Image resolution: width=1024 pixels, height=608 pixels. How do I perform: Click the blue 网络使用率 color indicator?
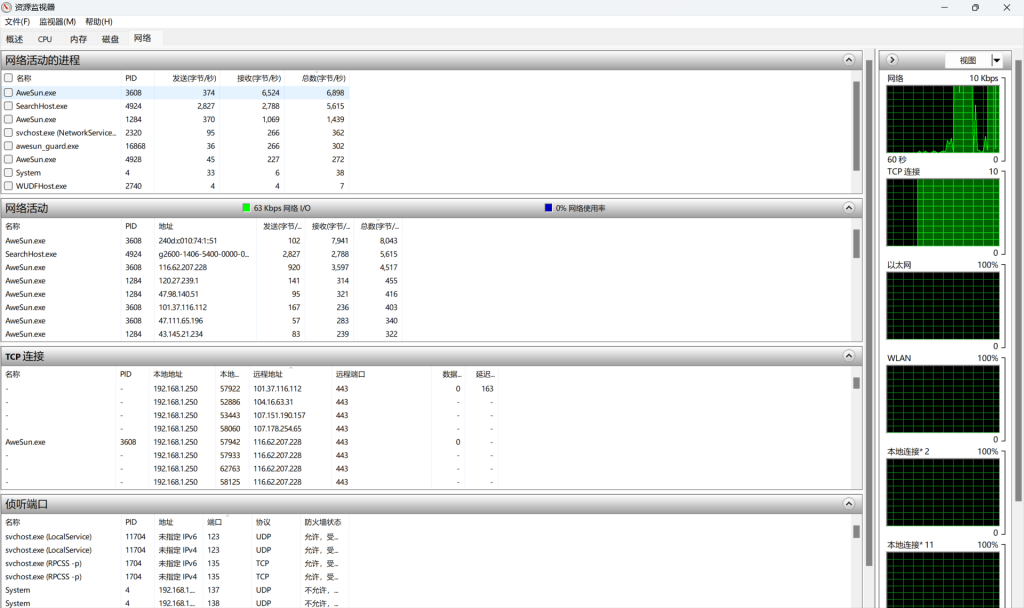tap(548, 208)
